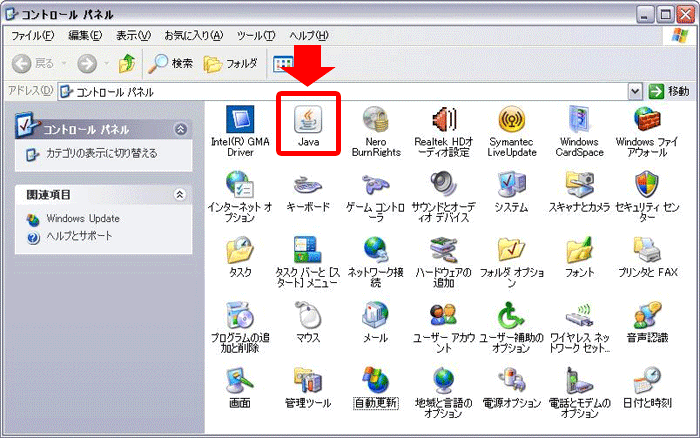Click the 検索 search button

(171, 64)
